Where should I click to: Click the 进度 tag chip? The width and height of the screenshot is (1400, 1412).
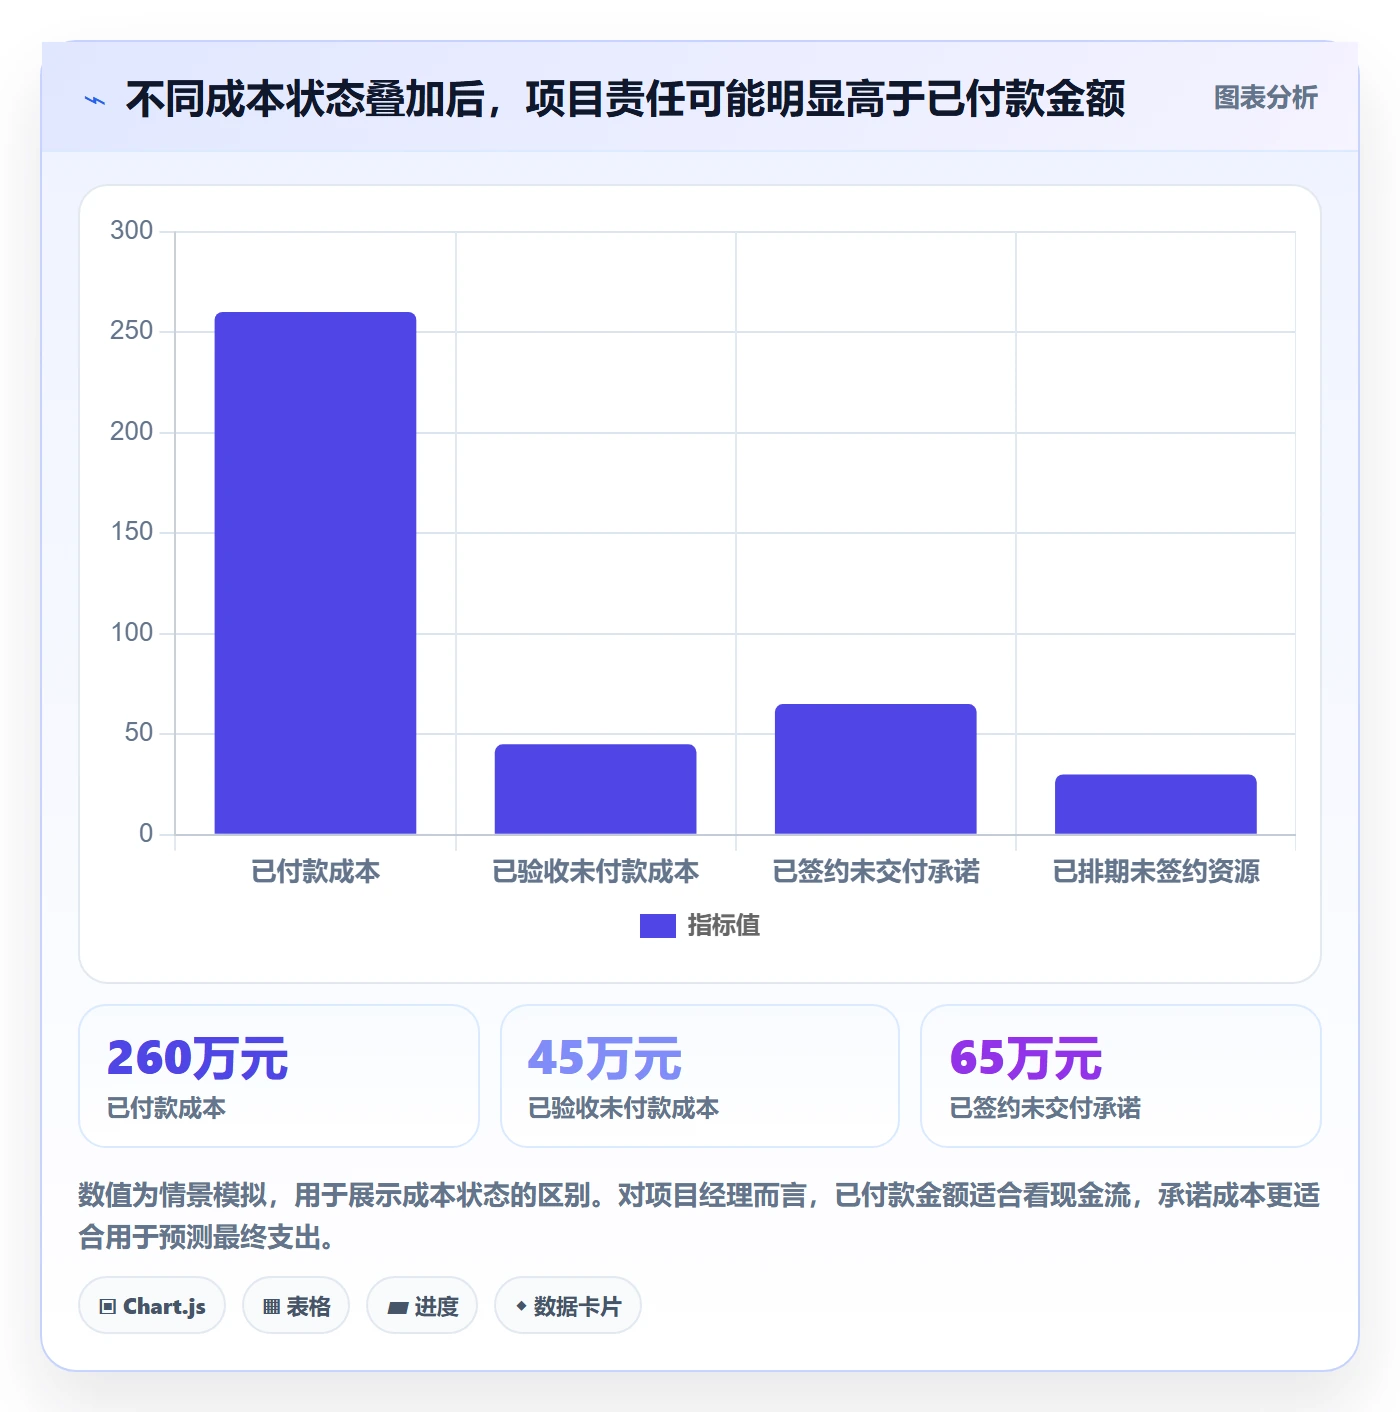[422, 1306]
